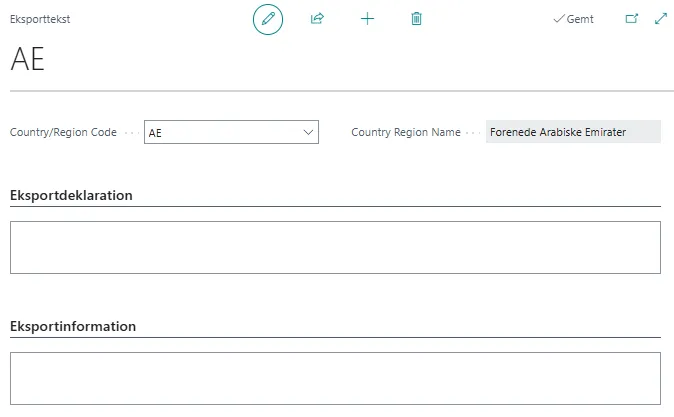The image size is (674, 417).
Task: Collapse the Eksportinformation section heading
Action: [73, 326]
